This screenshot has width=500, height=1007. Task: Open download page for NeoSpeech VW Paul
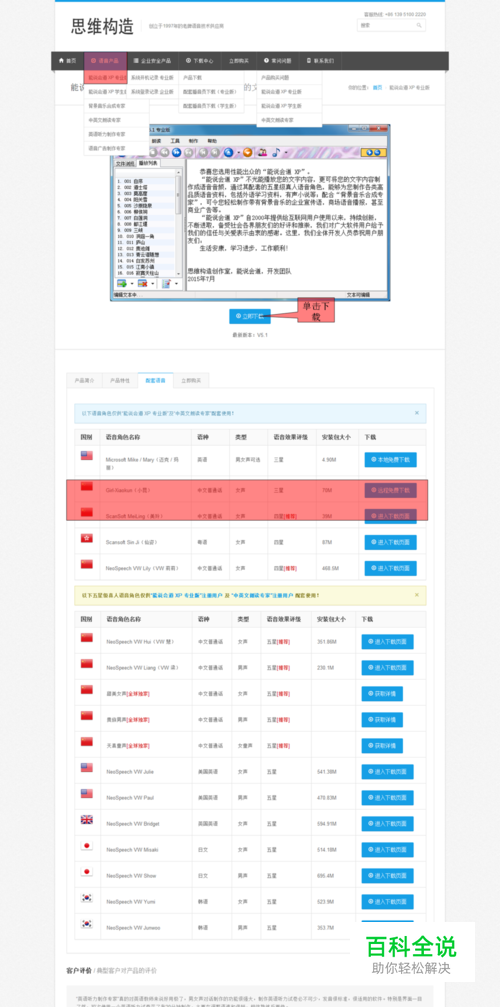pos(388,798)
